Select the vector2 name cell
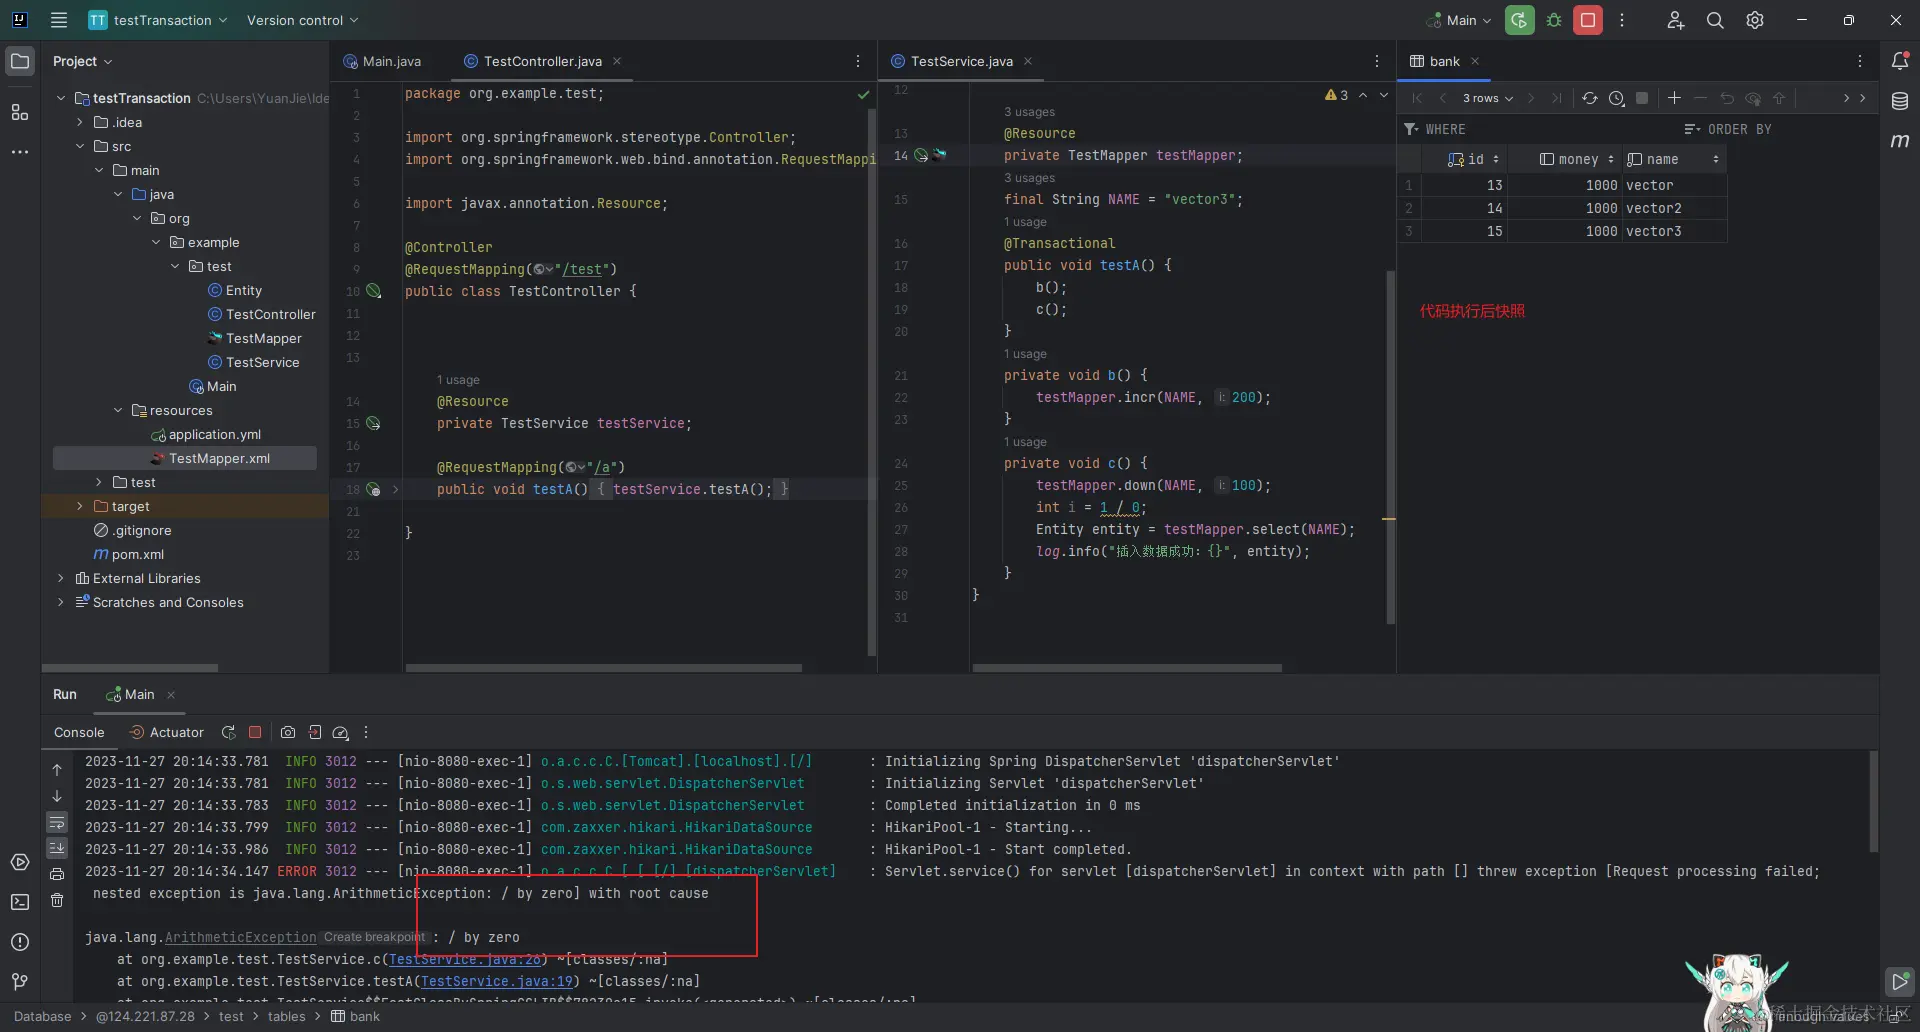Screen dimensions: 1920x1032 pos(1675,208)
